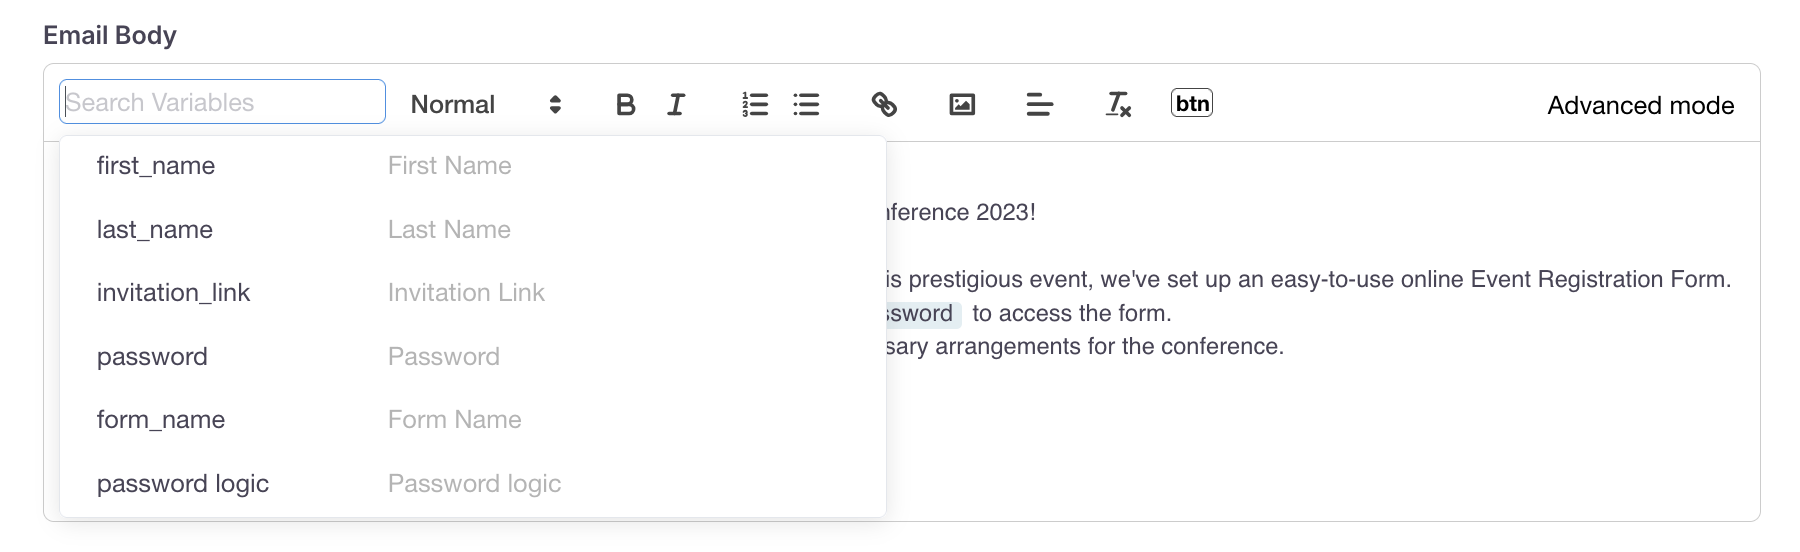Click the highlighted password tag in body
The image size is (1800, 552).
pyautogui.click(x=922, y=314)
